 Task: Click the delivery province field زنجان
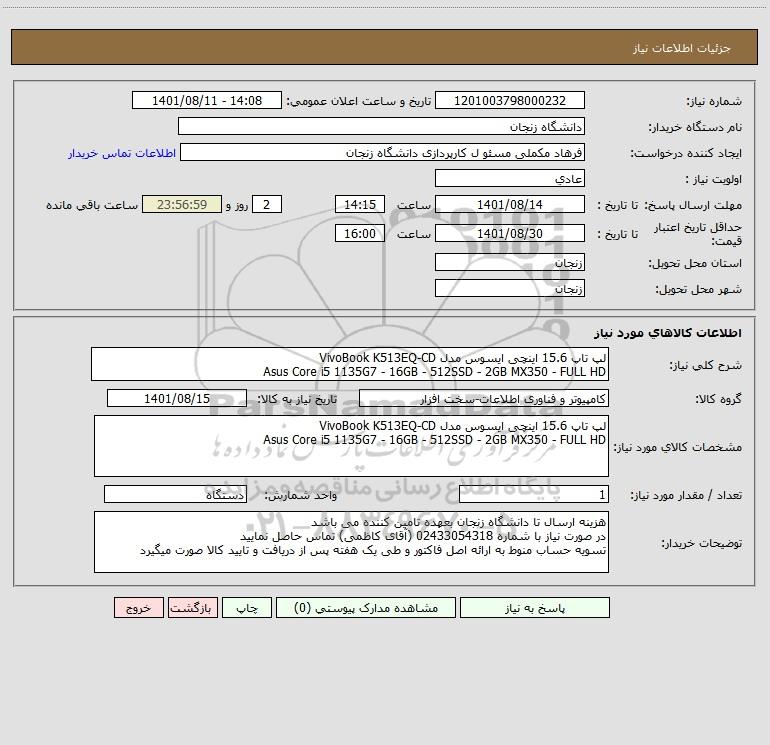pyautogui.click(x=510, y=262)
